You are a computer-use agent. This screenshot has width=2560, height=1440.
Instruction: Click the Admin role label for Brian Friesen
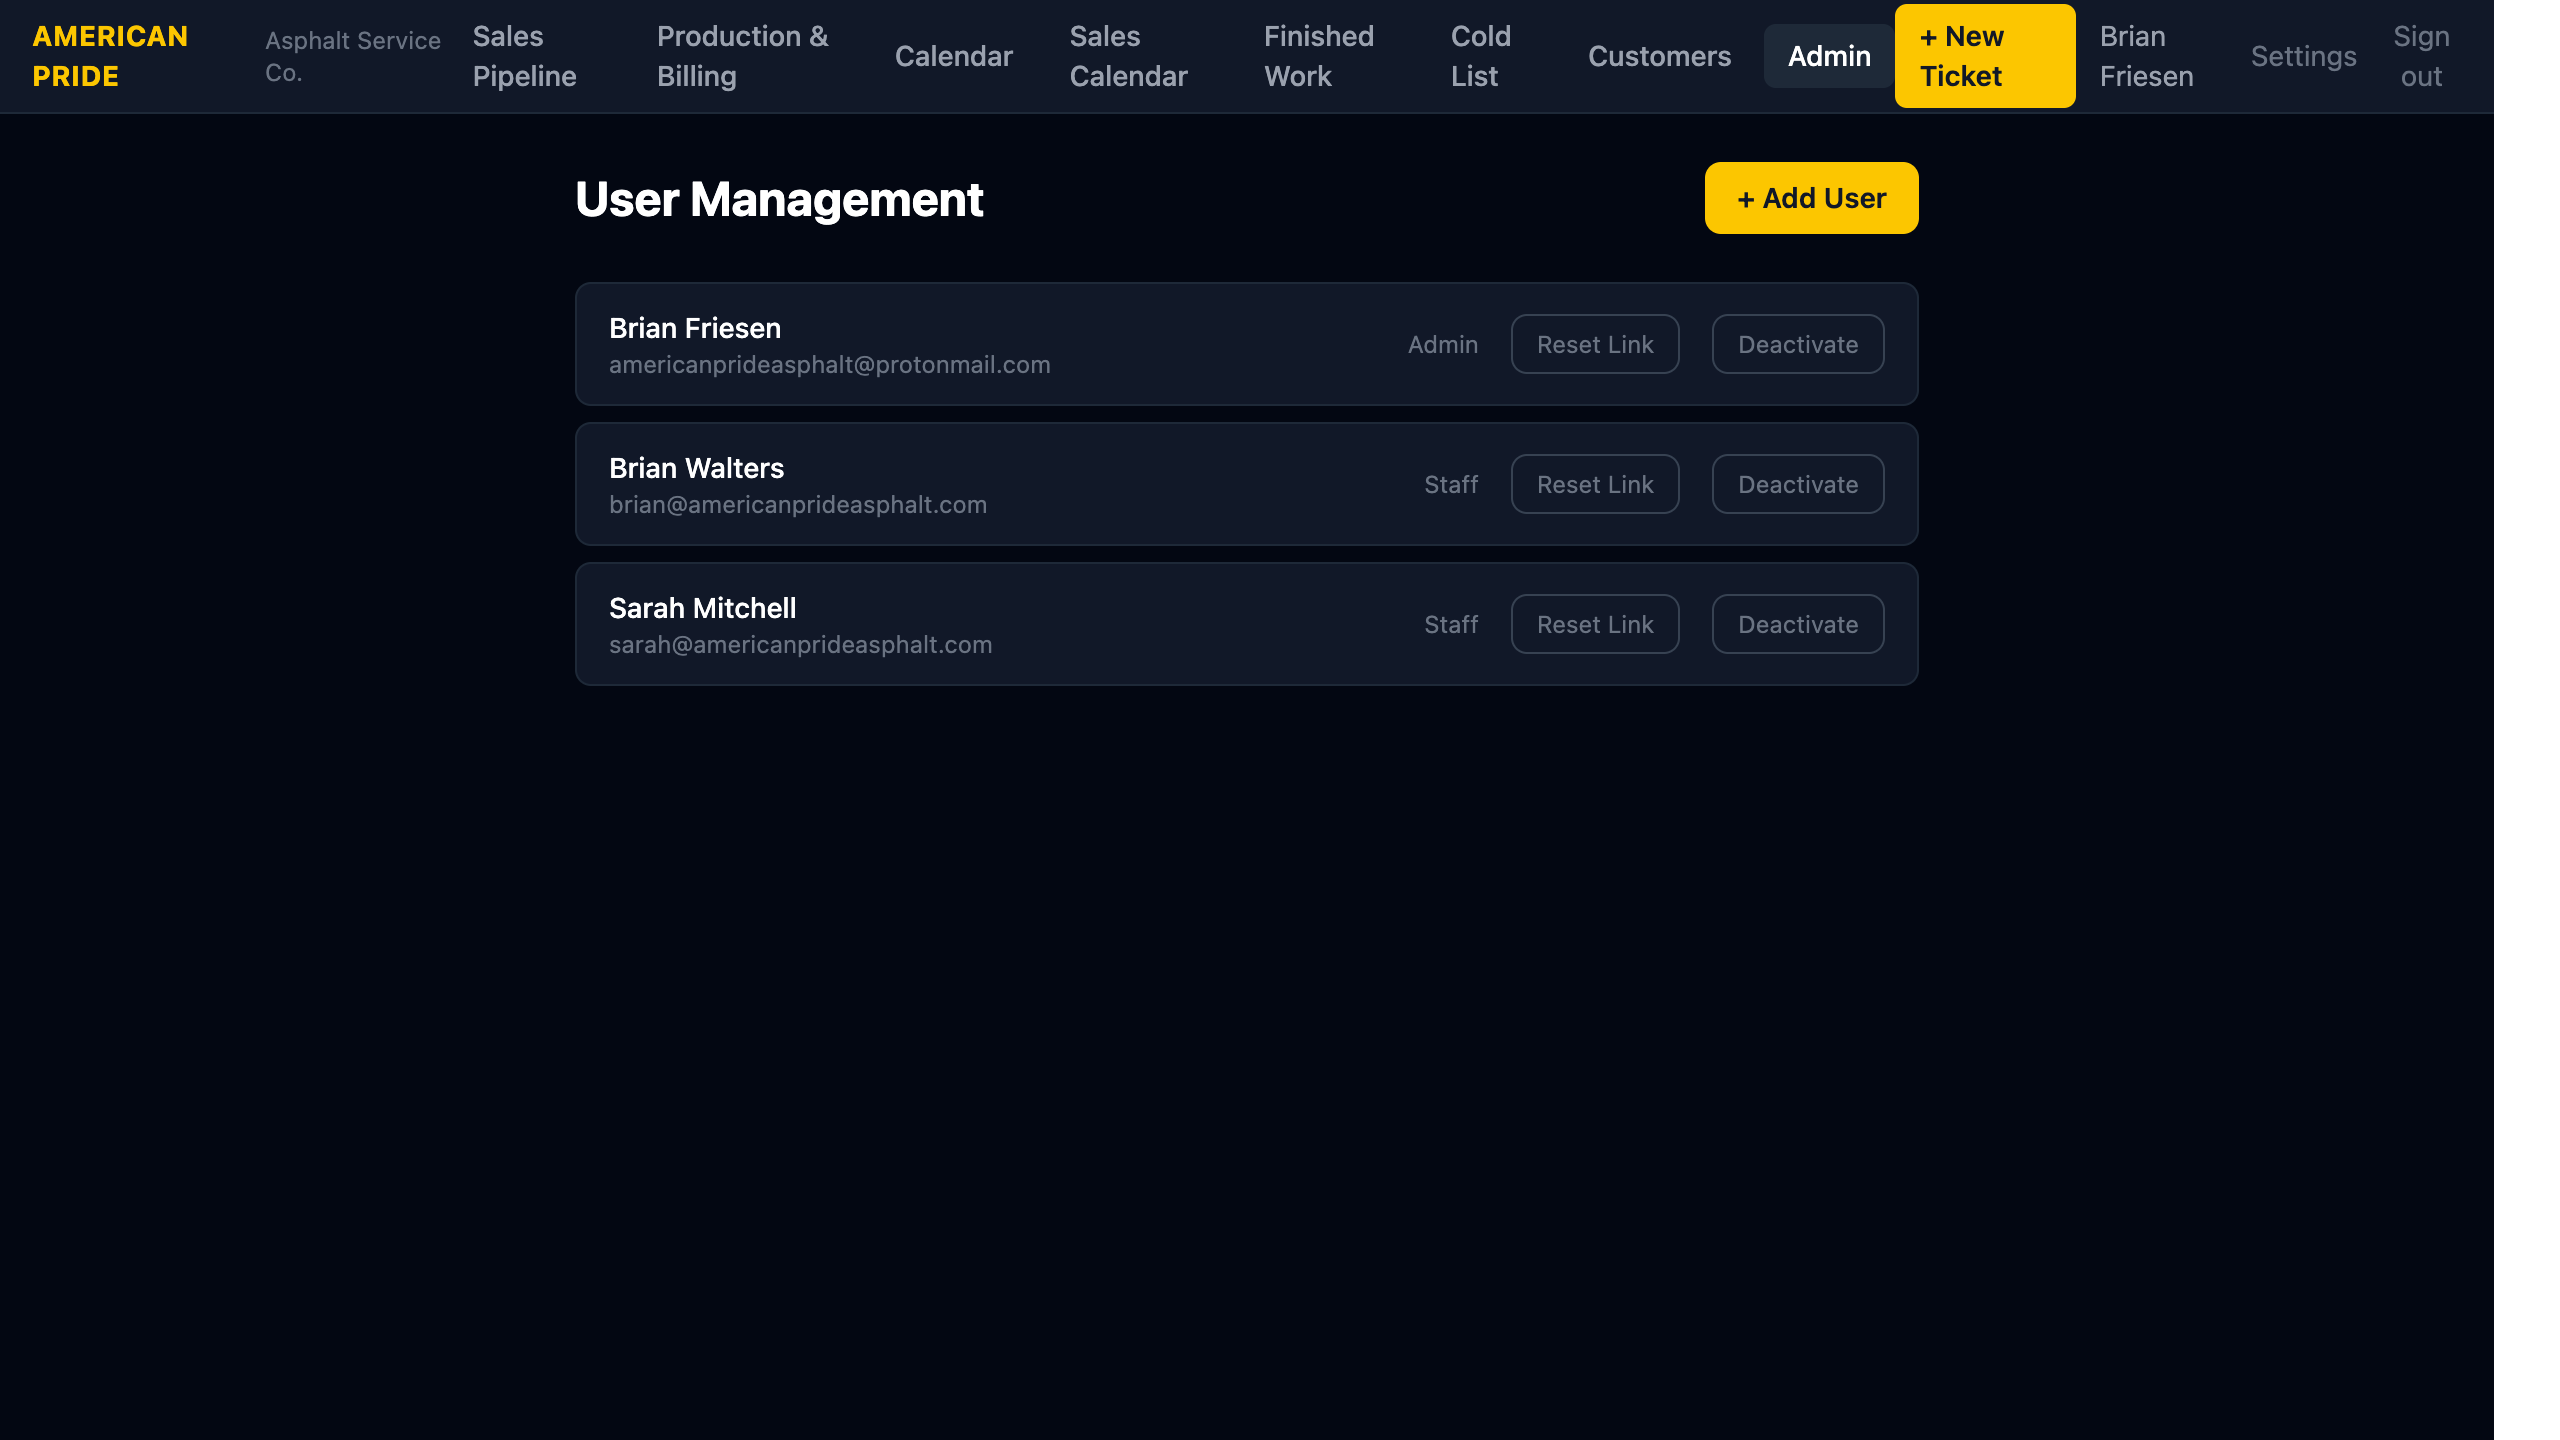click(1443, 344)
